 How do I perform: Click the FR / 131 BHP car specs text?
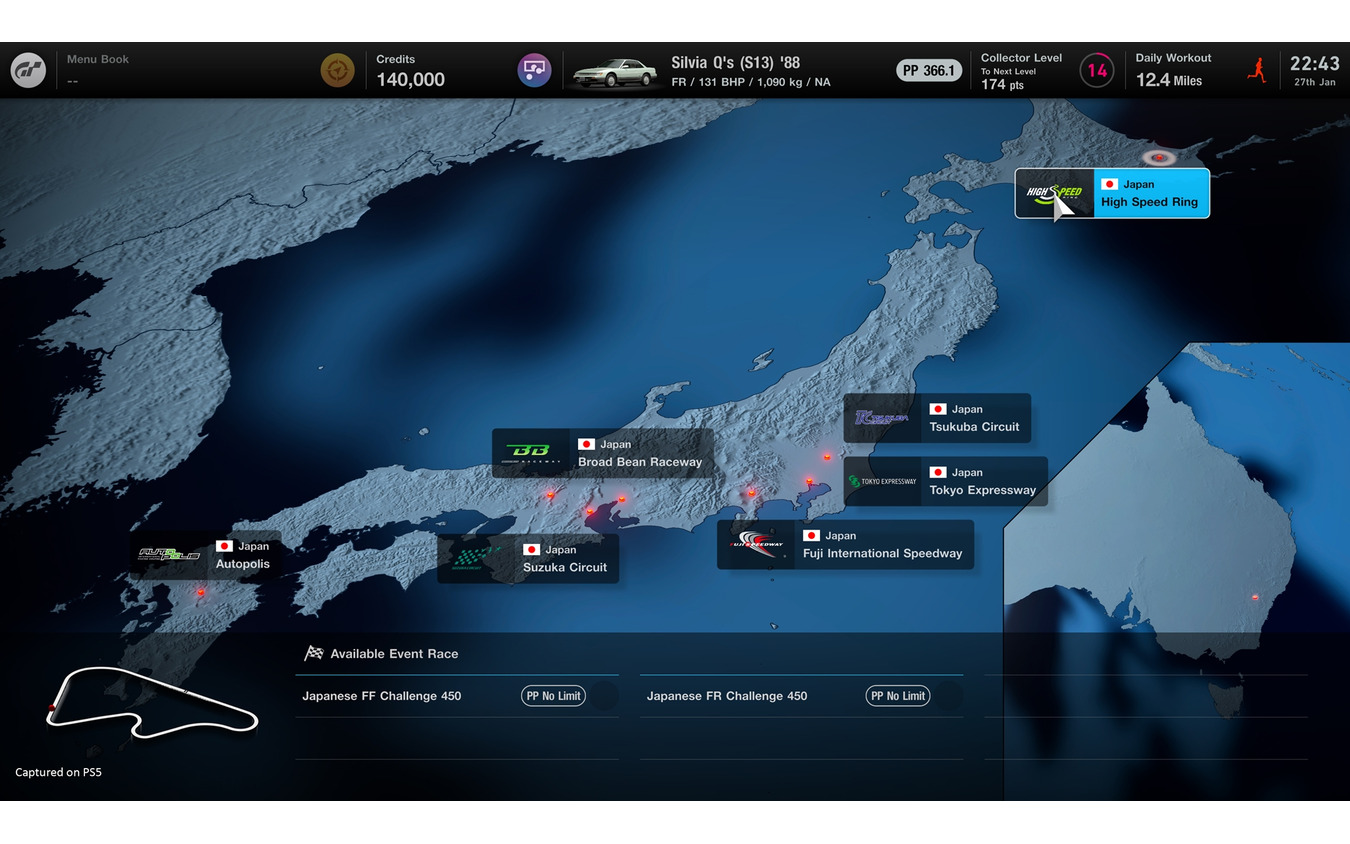coord(751,82)
